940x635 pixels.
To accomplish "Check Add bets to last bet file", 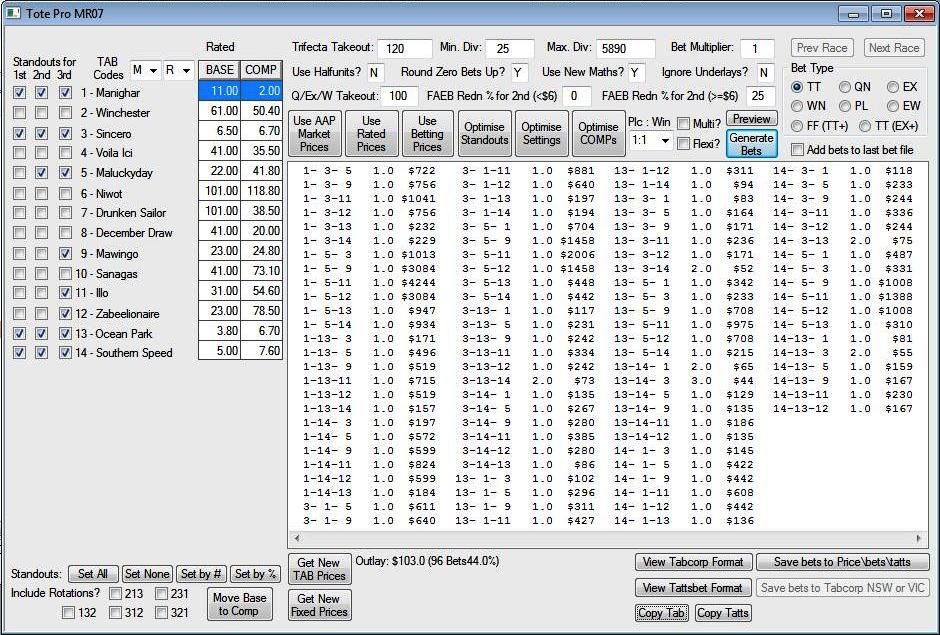I will [797, 150].
